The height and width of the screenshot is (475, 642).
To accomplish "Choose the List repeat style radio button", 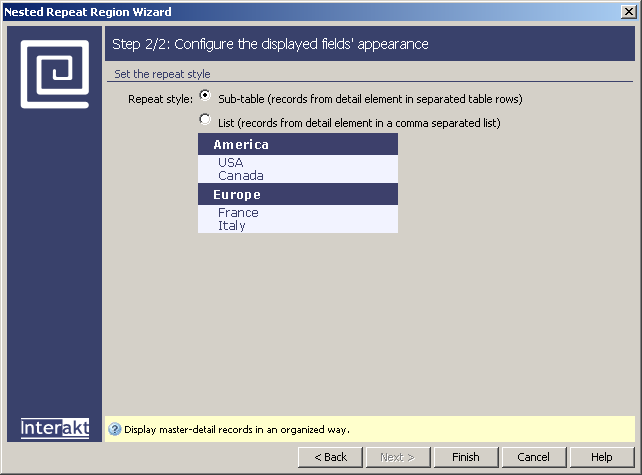I will coord(205,120).
